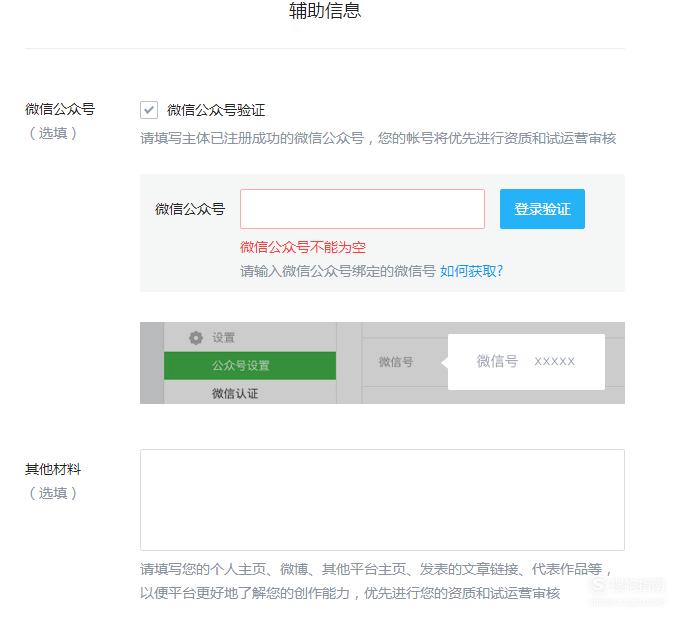The width and height of the screenshot is (689, 631).
Task: Click the 登录验证 button
Action: (542, 209)
